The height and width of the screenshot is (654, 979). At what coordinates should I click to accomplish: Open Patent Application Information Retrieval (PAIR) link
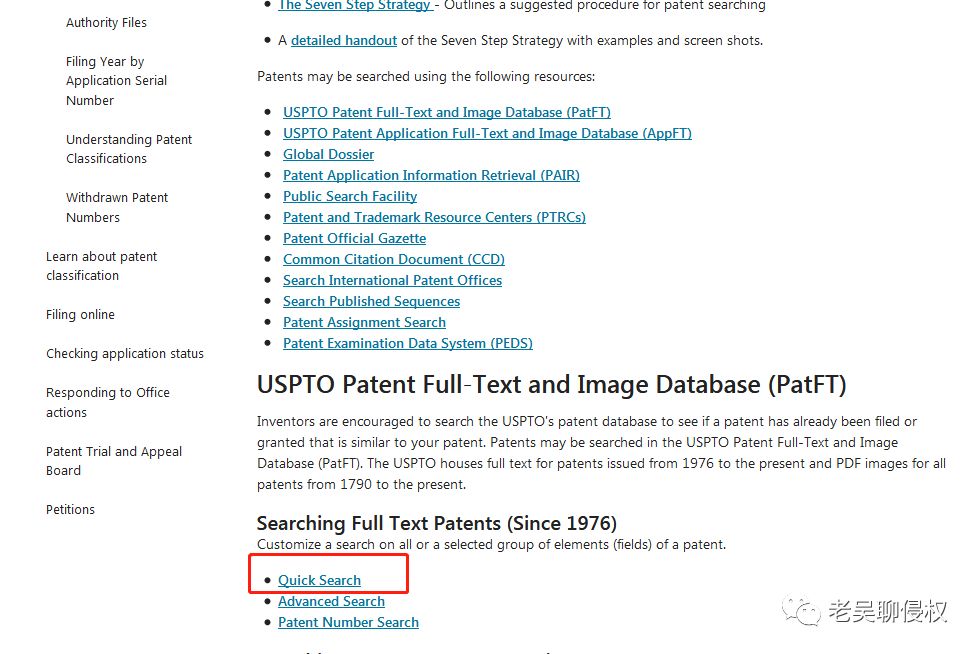click(x=431, y=175)
